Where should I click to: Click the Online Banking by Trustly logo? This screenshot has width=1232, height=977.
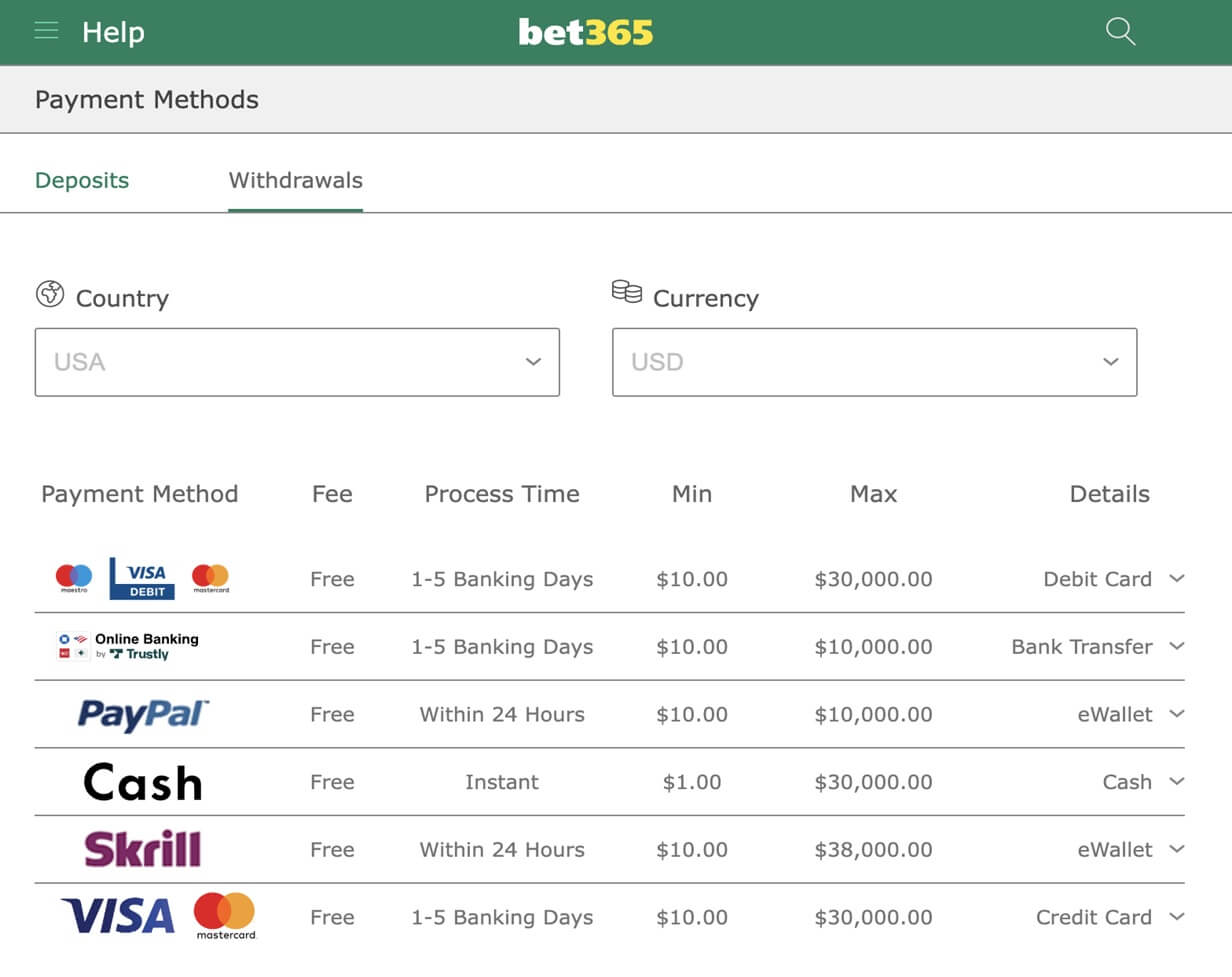click(128, 647)
